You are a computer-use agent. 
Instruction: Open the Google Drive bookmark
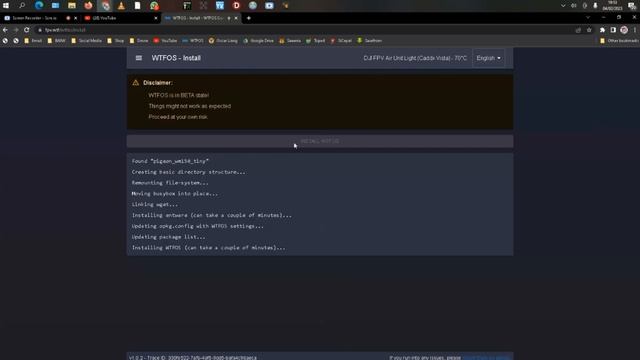point(258,41)
